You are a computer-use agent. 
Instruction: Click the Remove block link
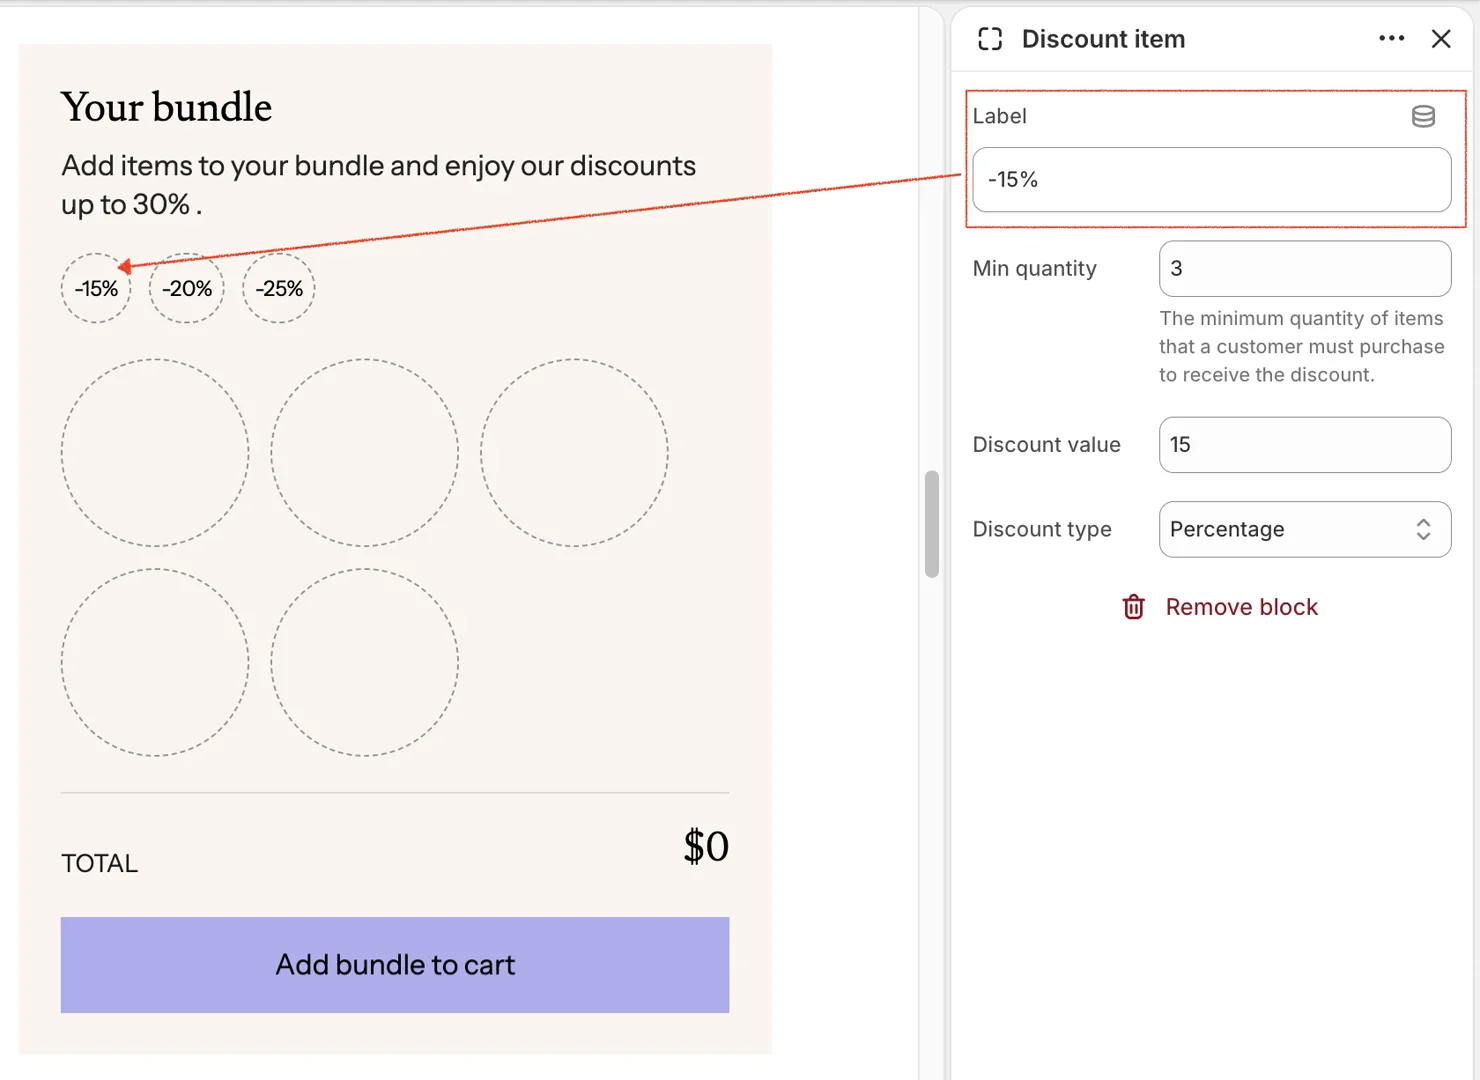pyautogui.click(x=1241, y=607)
